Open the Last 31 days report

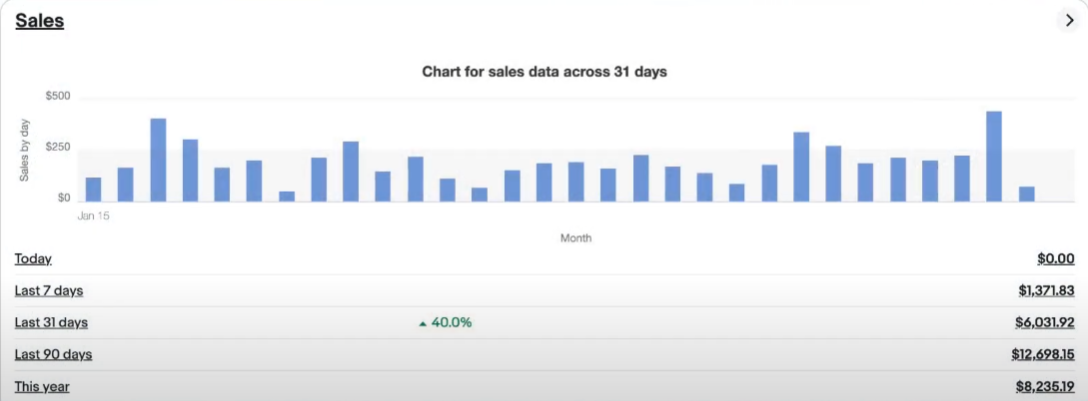(x=51, y=322)
